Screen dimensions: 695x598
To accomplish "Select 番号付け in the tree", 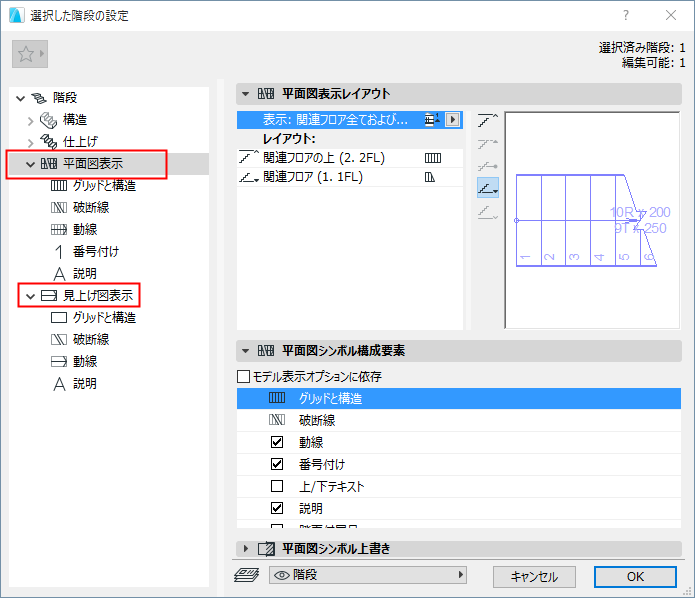I will point(96,251).
